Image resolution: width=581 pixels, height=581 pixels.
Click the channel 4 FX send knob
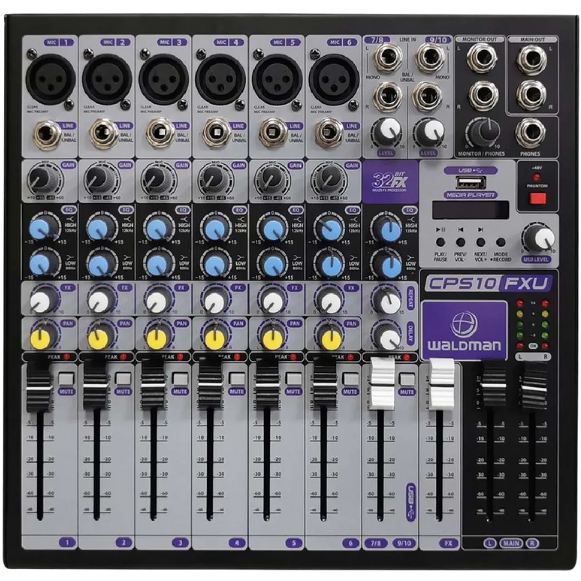pos(215,299)
